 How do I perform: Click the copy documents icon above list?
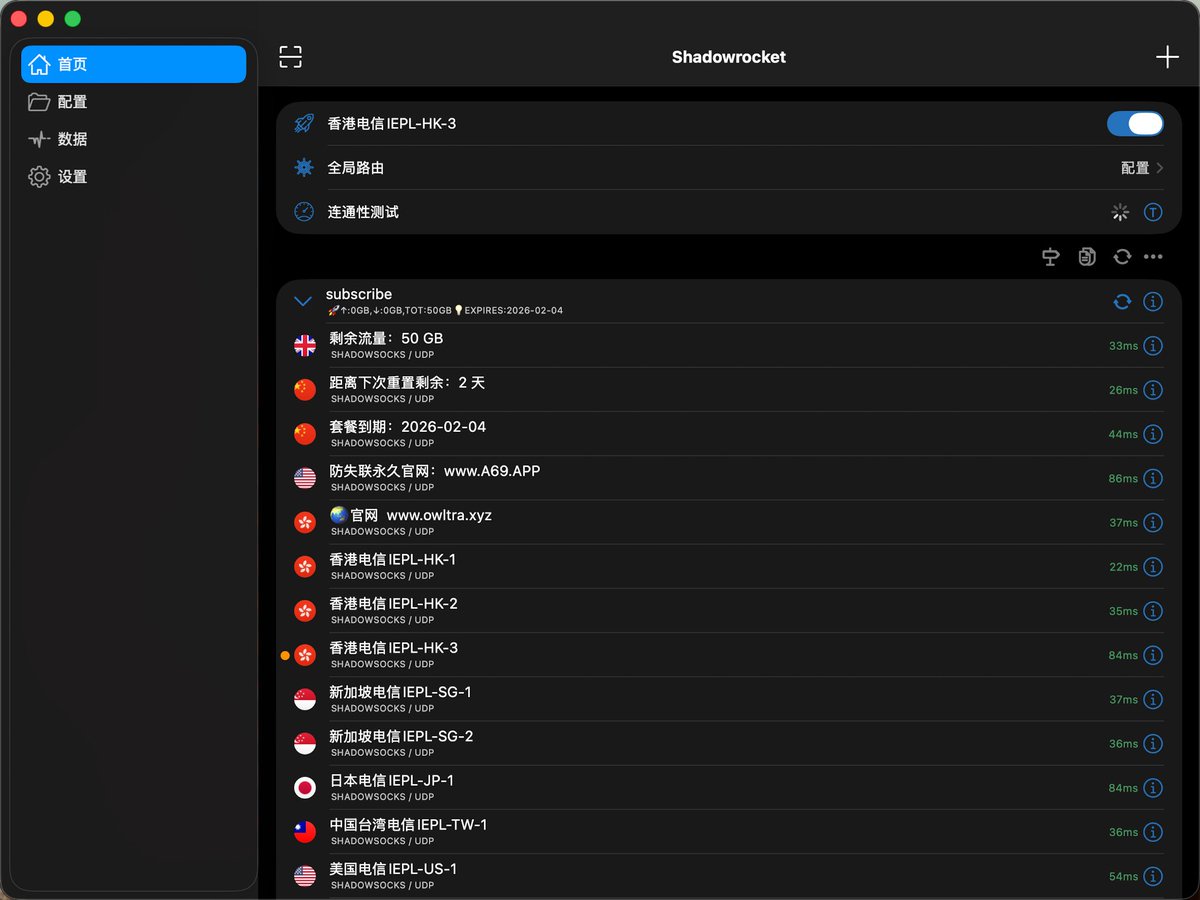coord(1087,257)
